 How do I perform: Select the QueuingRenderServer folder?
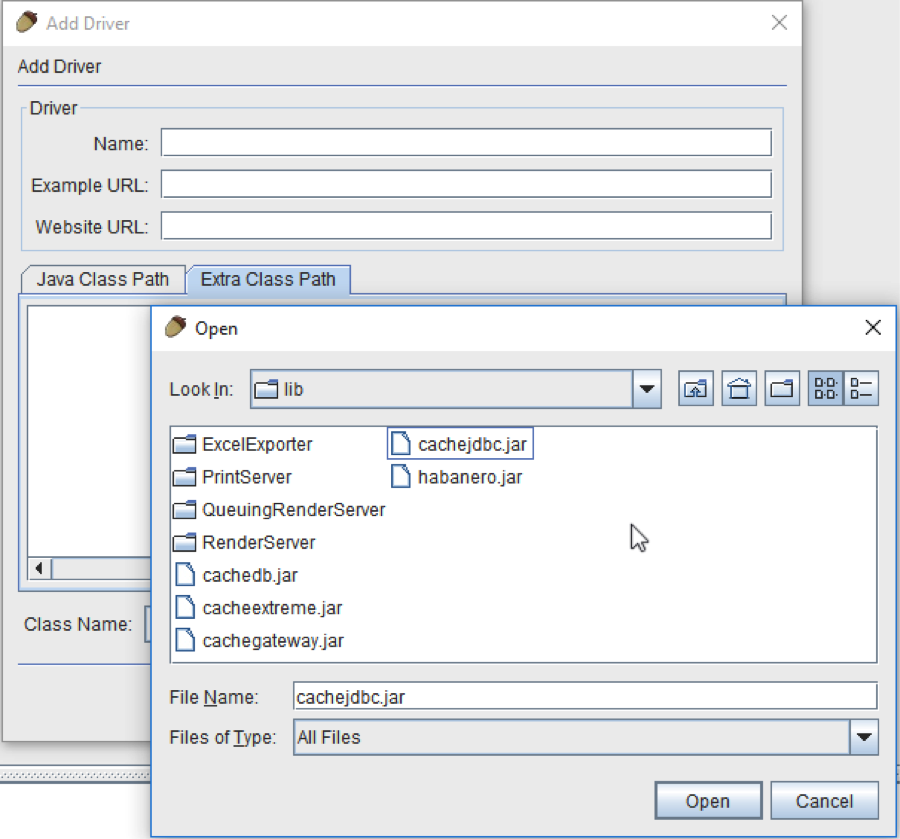pos(292,510)
